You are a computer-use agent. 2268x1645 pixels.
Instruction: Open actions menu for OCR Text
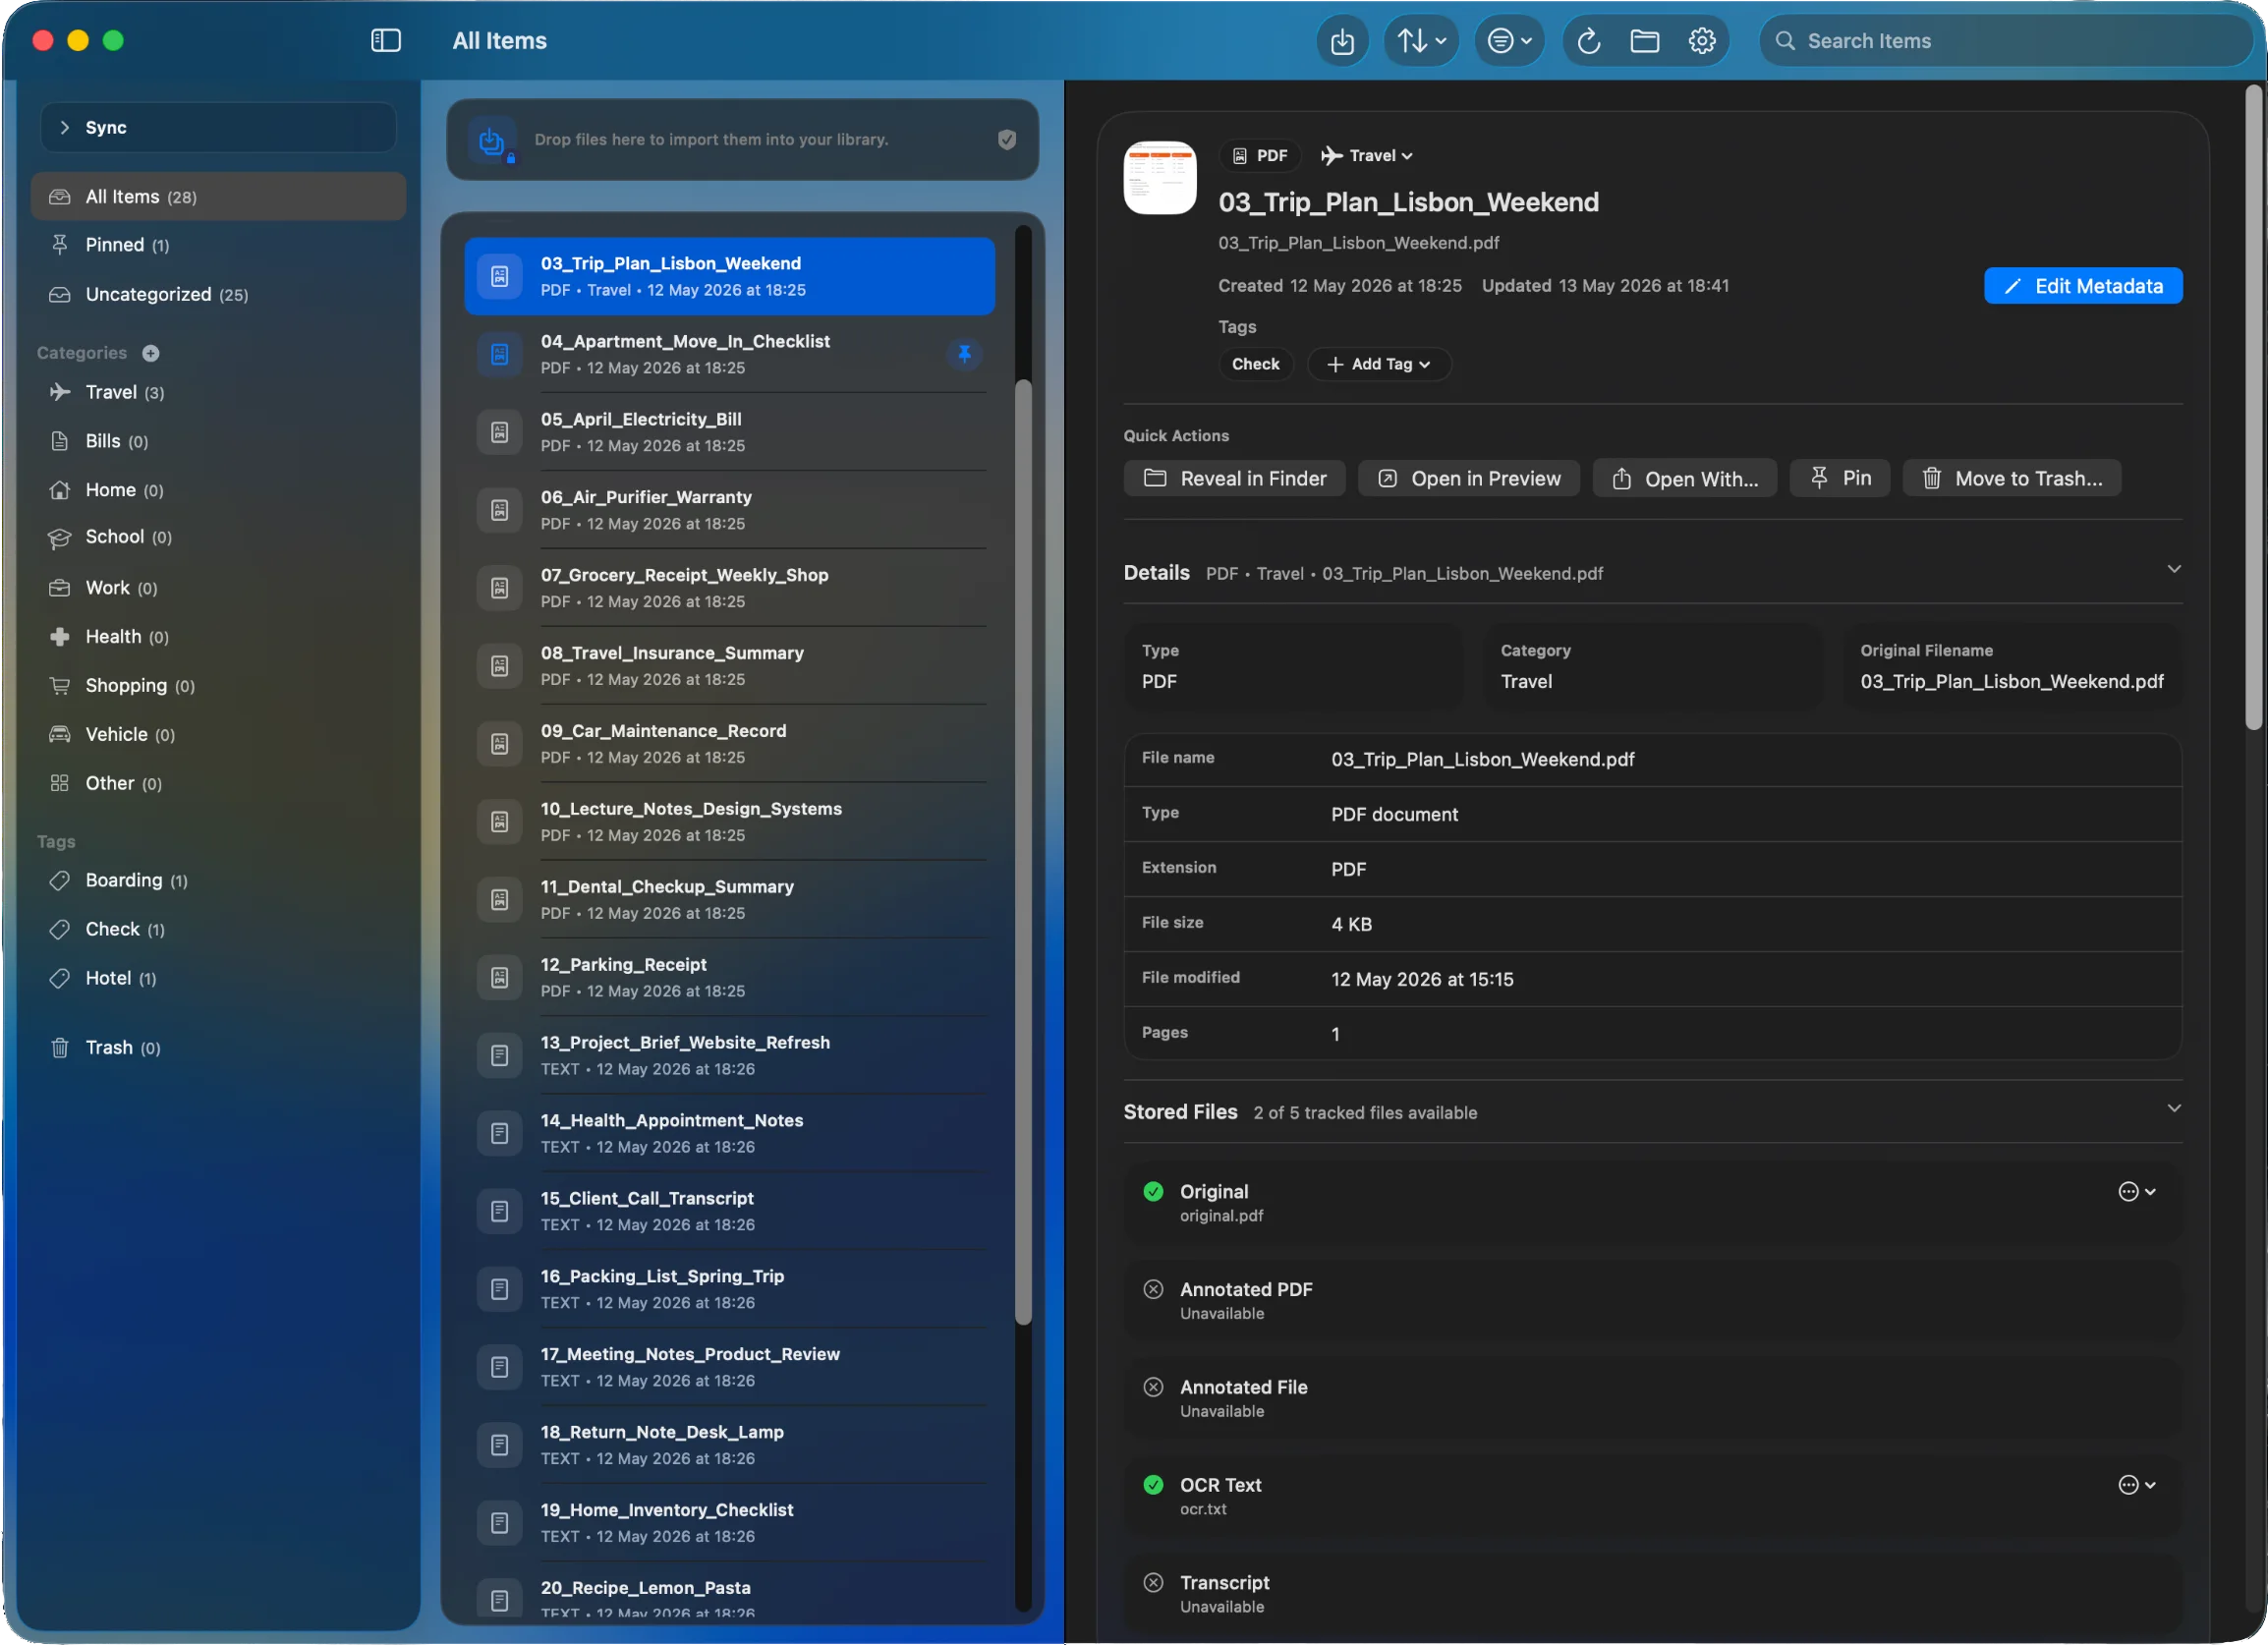click(2137, 1485)
